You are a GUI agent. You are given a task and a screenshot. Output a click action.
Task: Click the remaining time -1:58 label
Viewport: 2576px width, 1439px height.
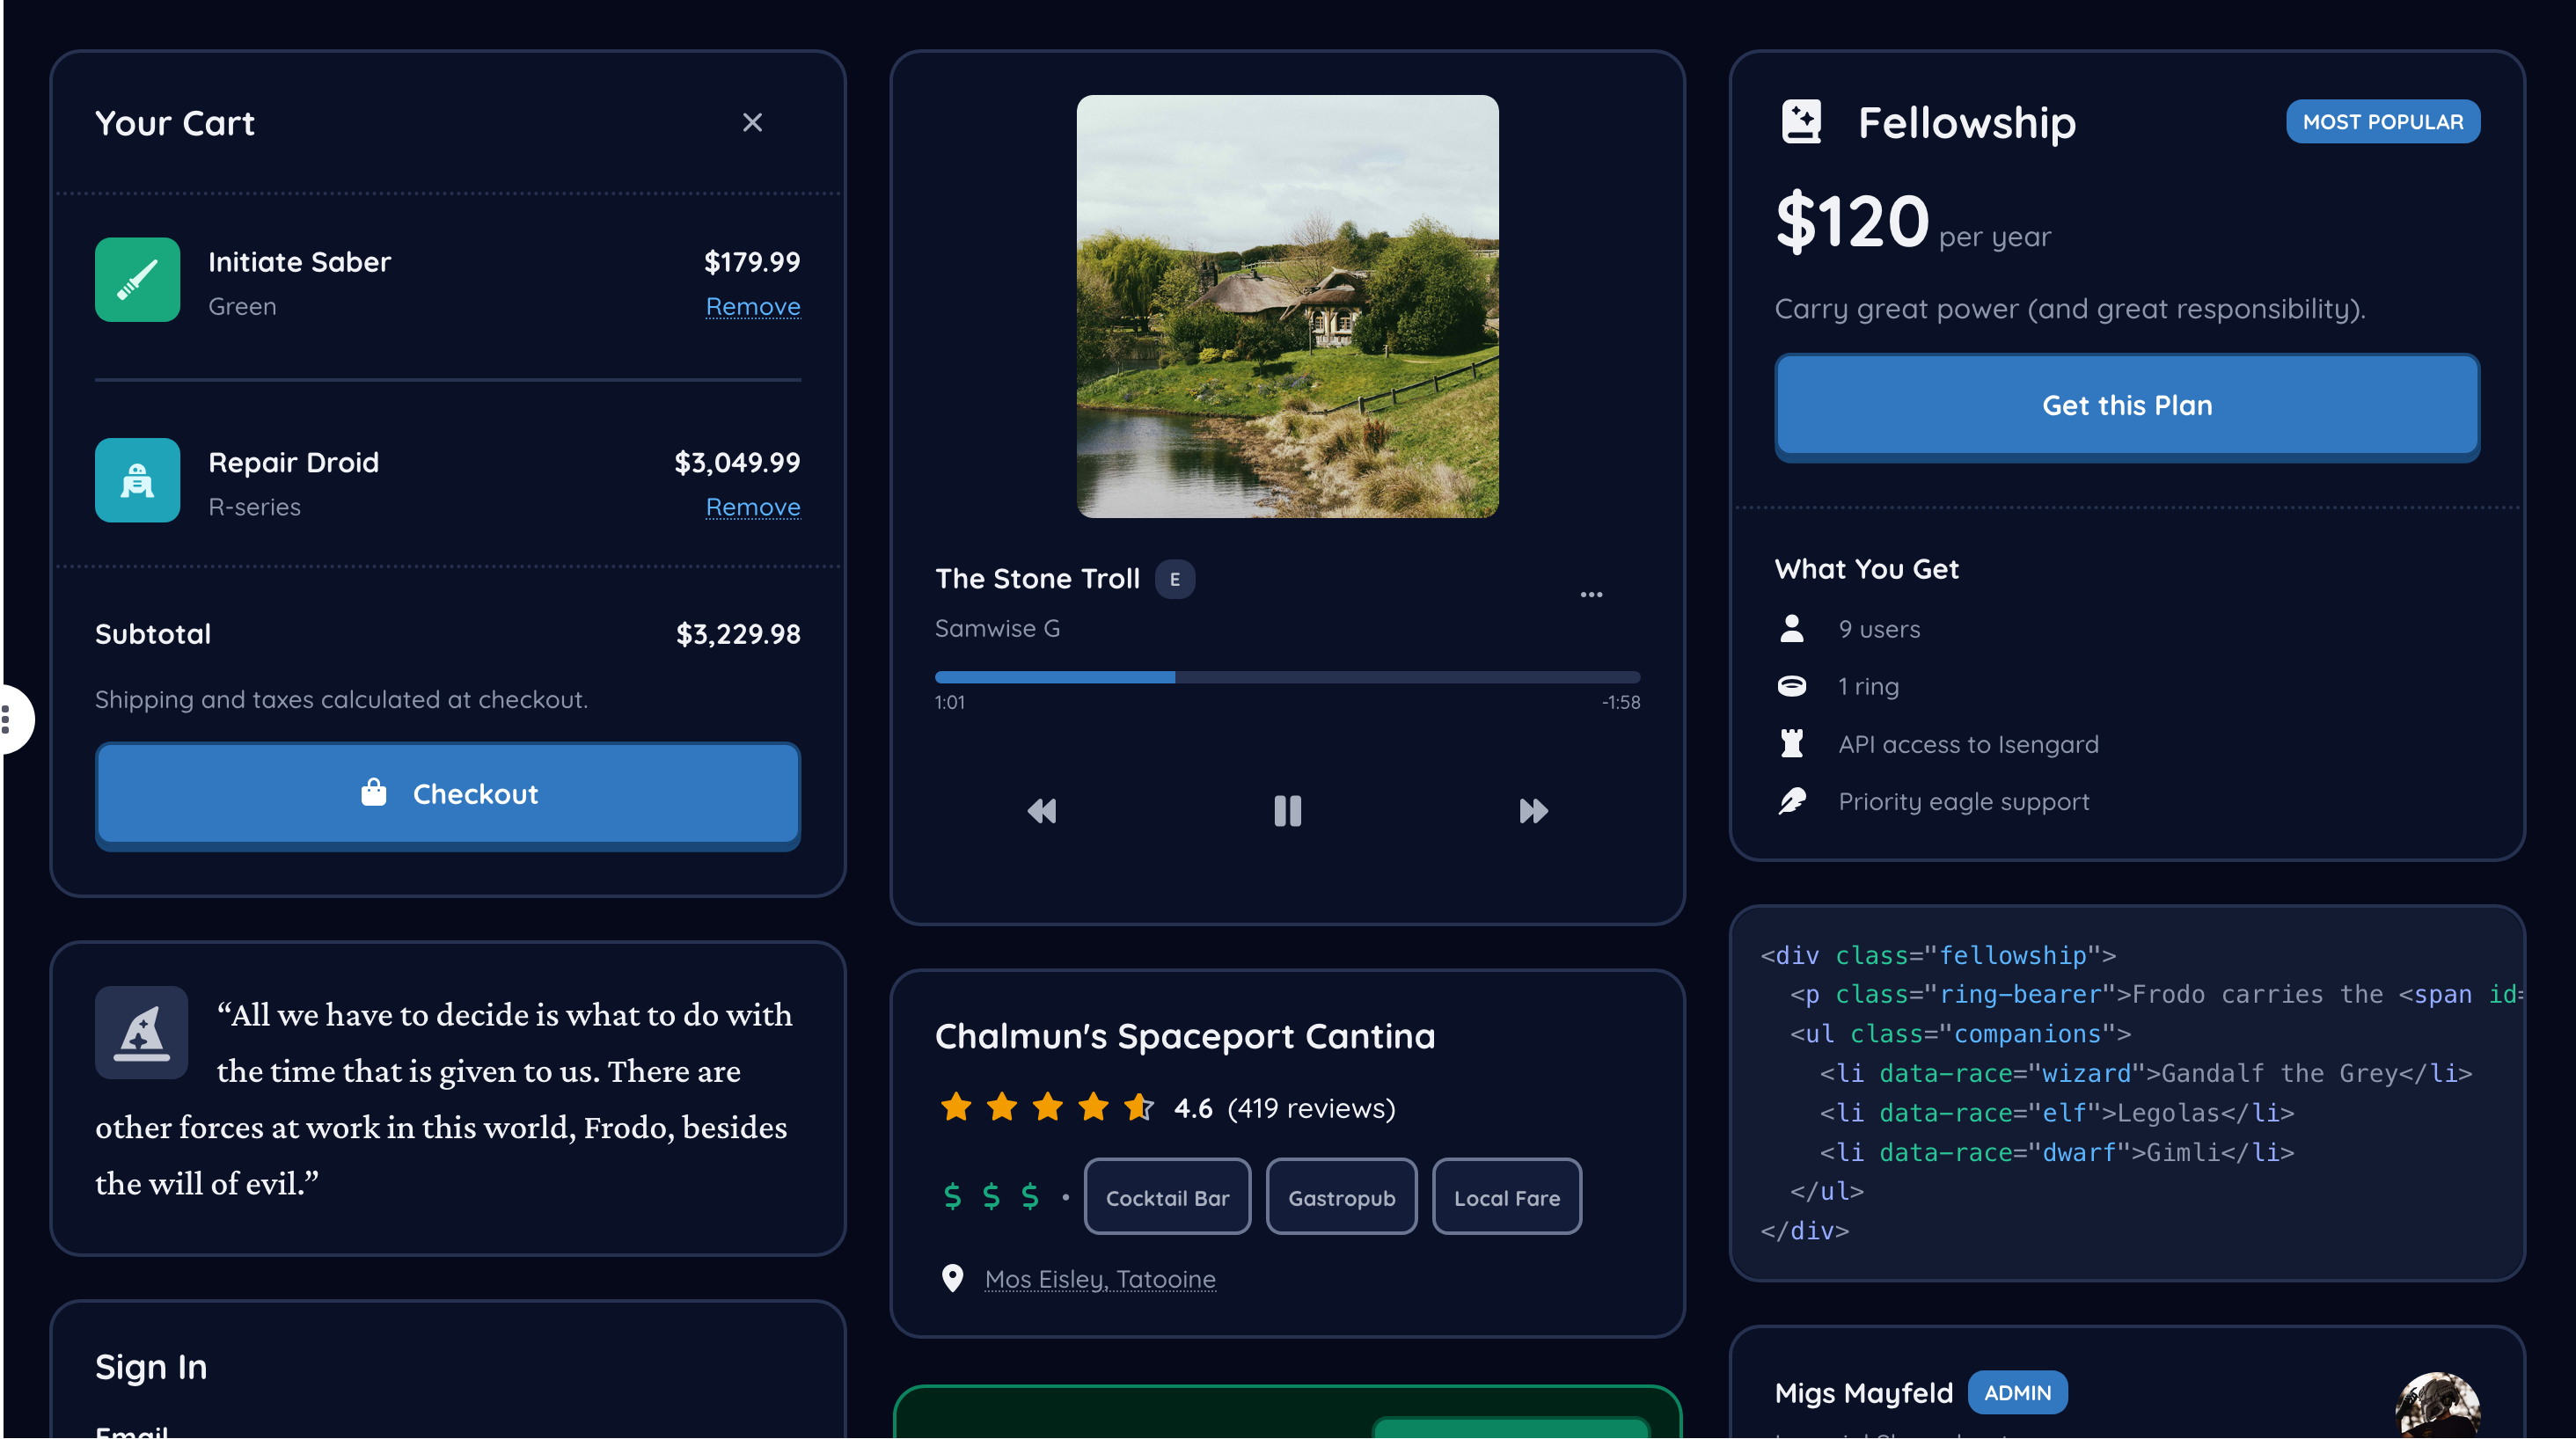1621,702
